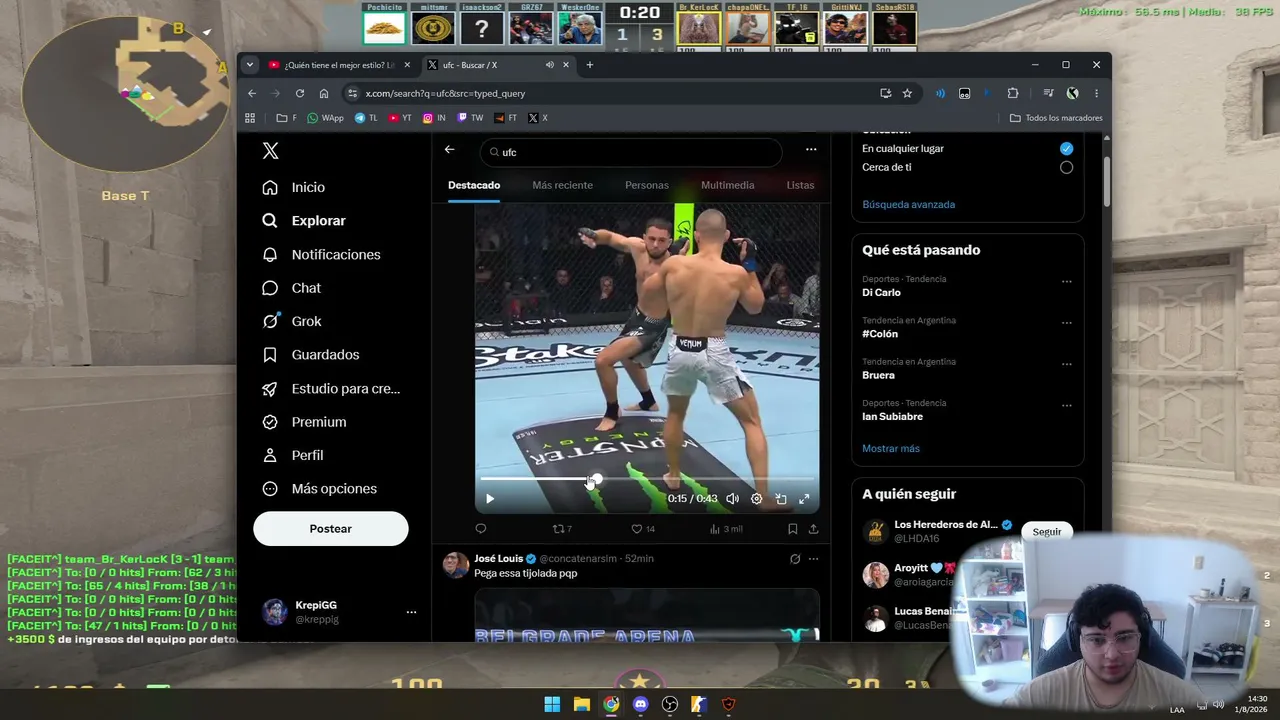This screenshot has height=720, width=1280.
Task: Click the Premium verified badge icon
Action: (270, 422)
